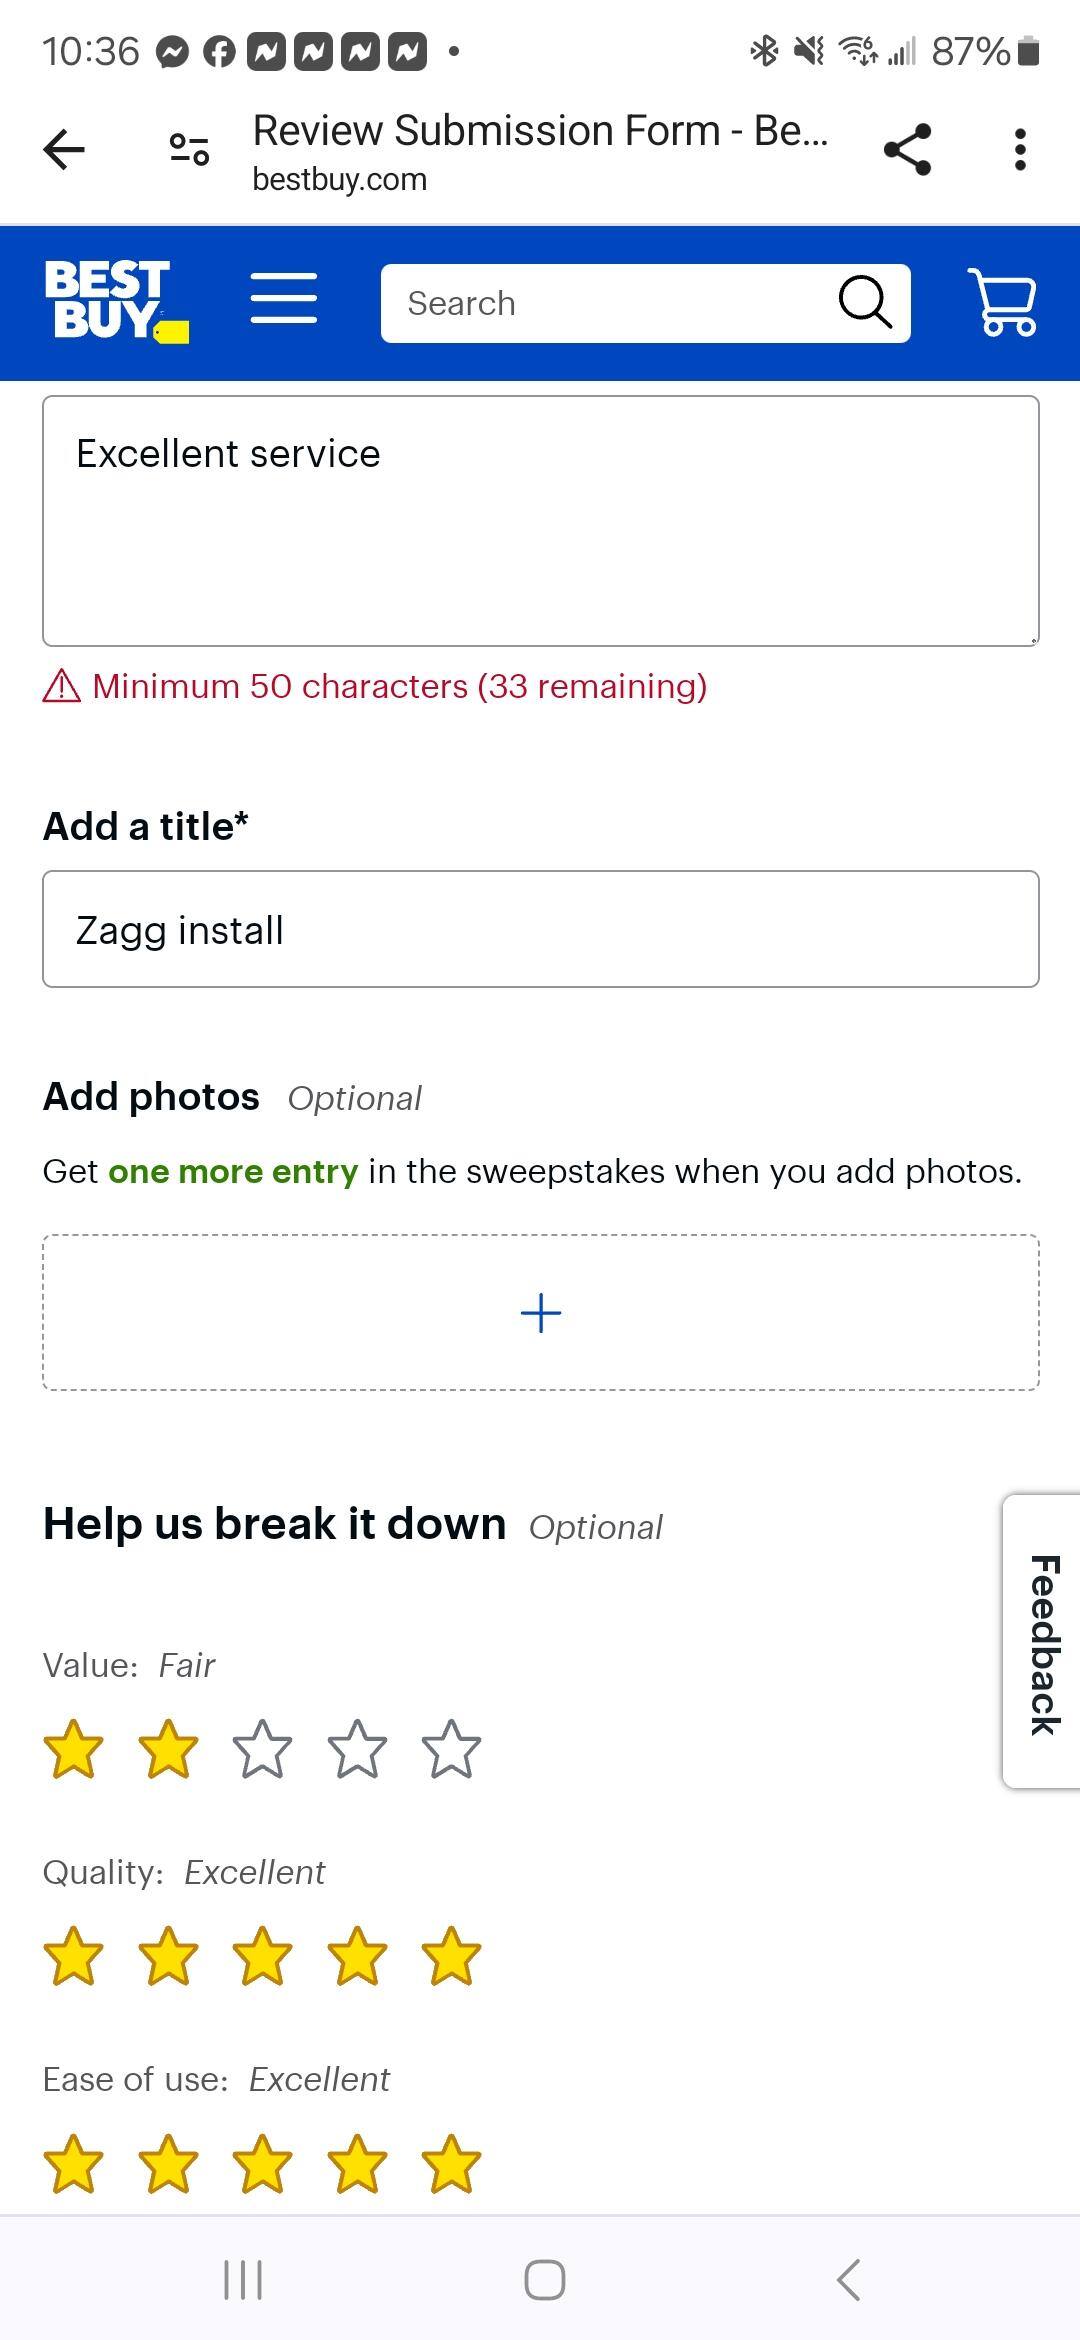
Task: Set Value rating to three stars
Action: (262, 1750)
